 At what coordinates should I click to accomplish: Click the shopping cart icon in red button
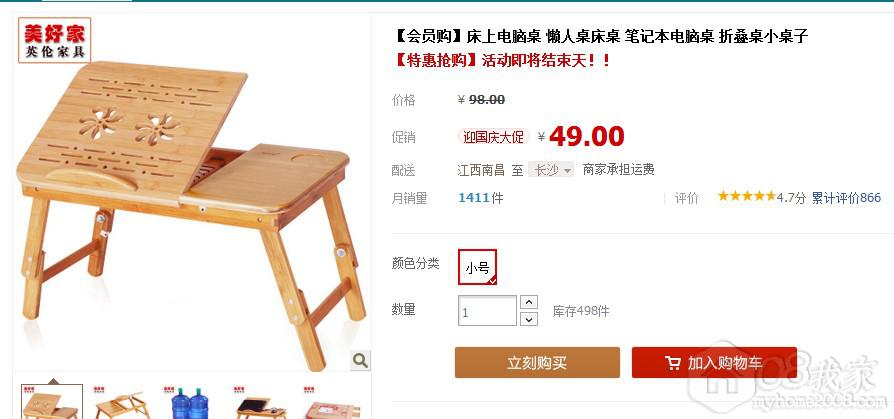(673, 363)
